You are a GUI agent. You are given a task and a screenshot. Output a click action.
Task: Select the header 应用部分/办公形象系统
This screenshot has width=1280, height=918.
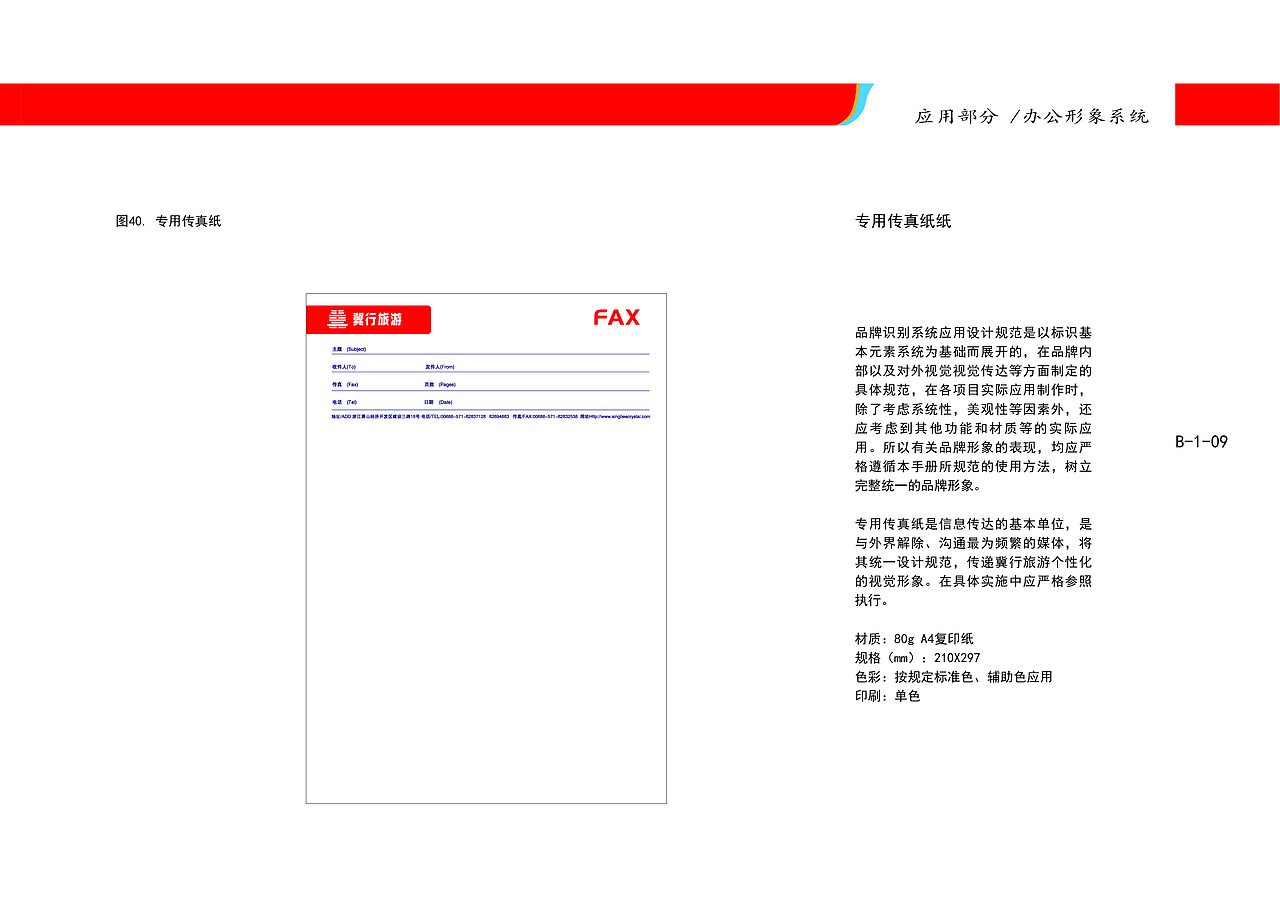coord(1035,115)
